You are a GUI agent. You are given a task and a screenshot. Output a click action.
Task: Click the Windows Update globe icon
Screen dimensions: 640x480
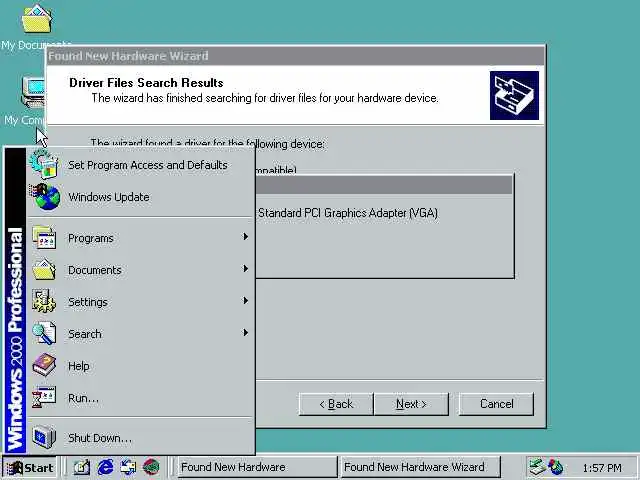tap(45, 197)
